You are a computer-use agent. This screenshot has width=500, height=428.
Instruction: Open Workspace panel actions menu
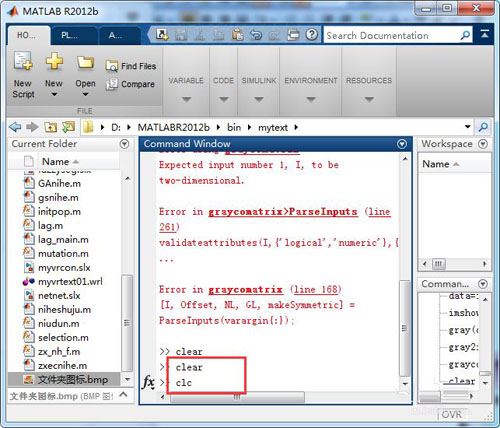(483, 144)
